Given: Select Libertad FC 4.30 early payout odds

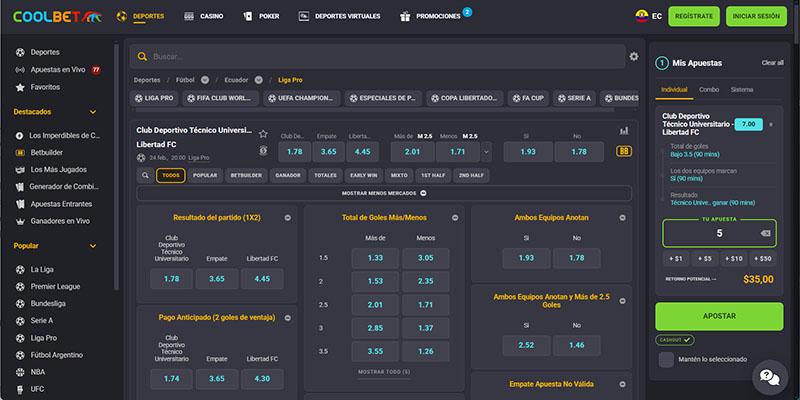Looking at the screenshot, I should click(x=262, y=379).
